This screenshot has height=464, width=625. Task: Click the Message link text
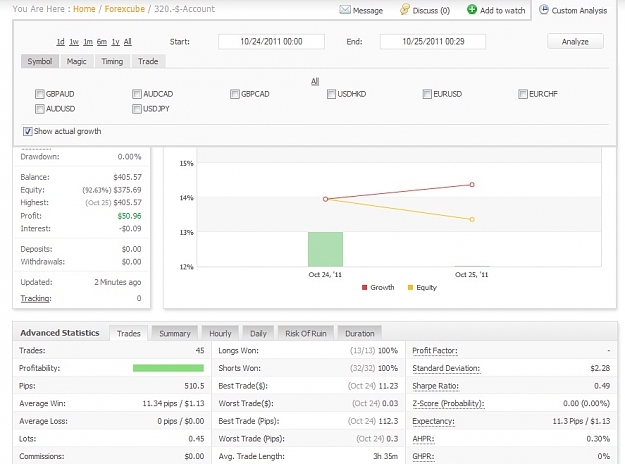click(x=368, y=11)
